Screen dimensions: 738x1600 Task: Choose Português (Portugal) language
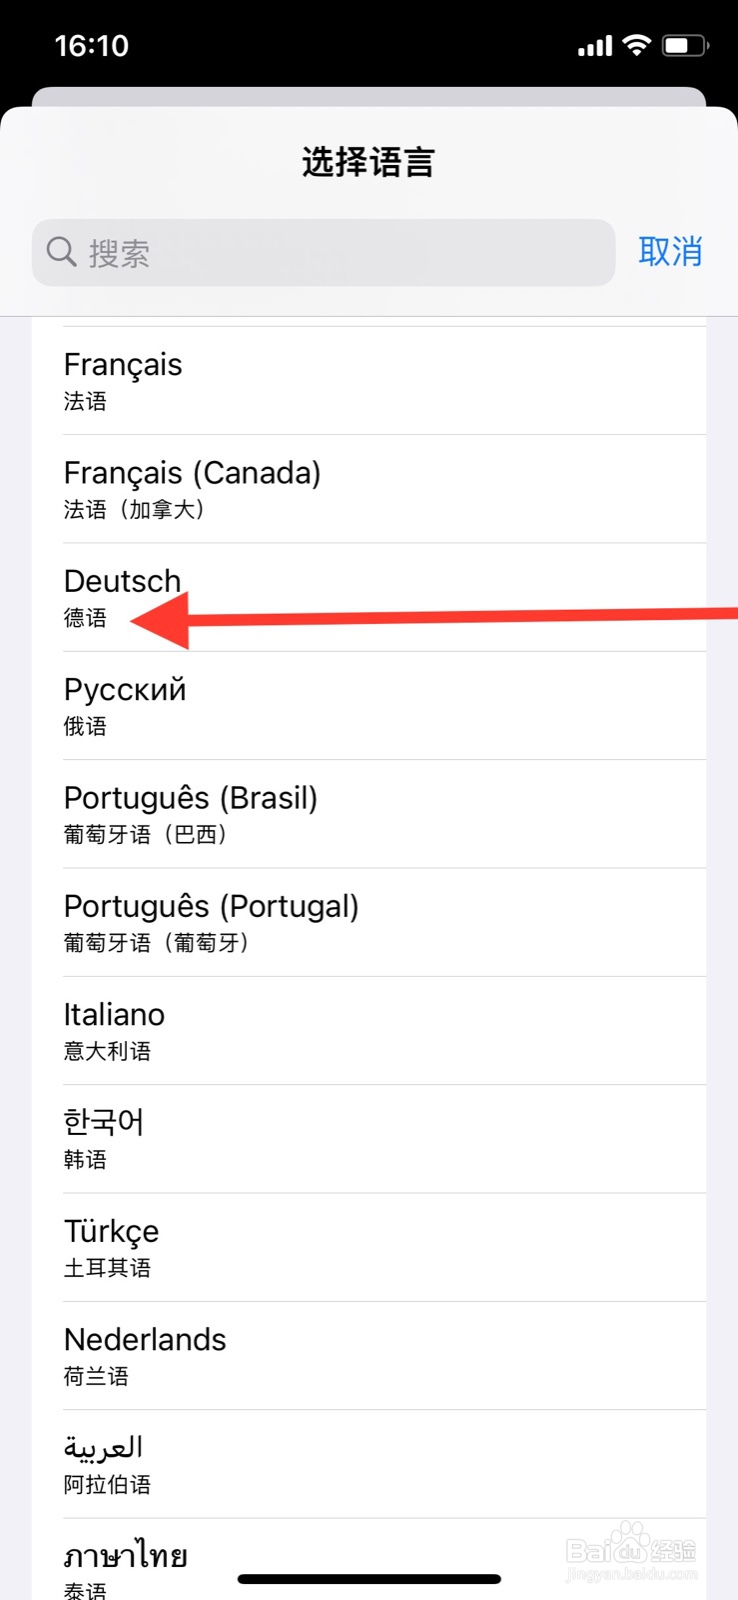tap(384, 922)
